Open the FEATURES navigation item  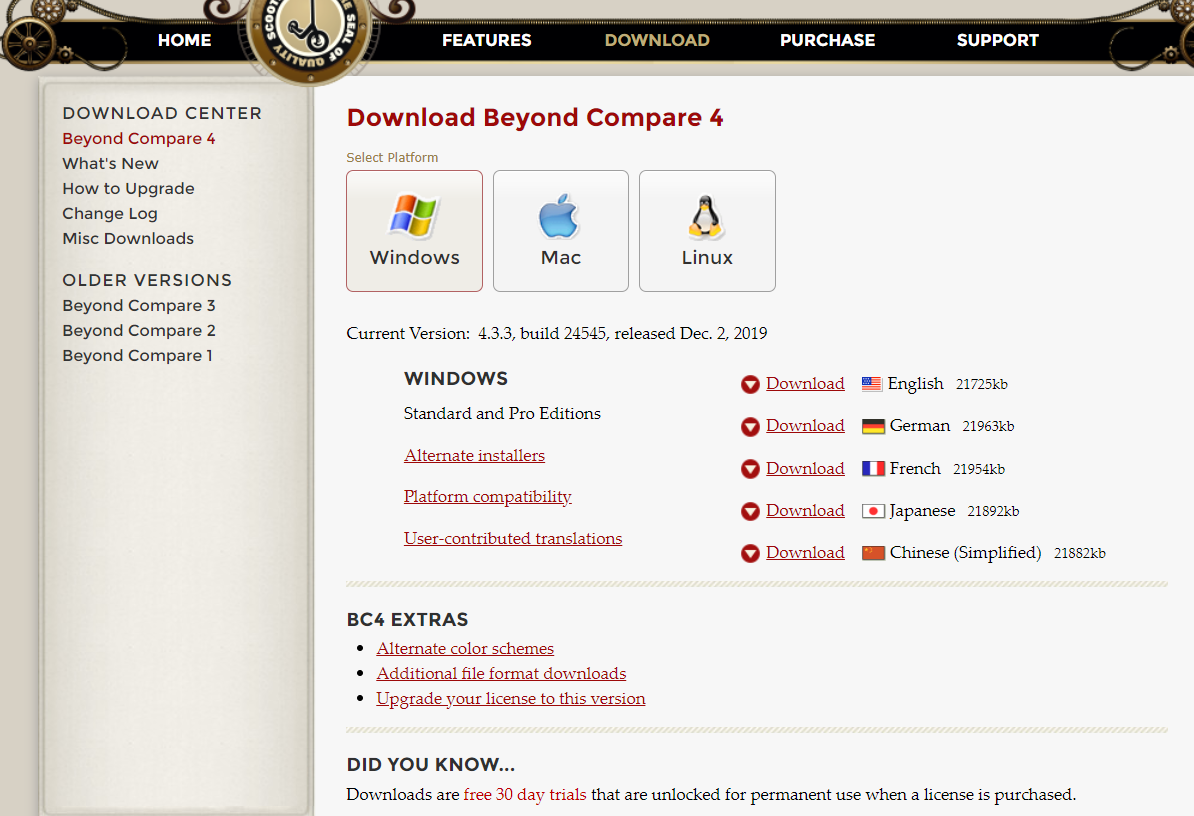[487, 40]
